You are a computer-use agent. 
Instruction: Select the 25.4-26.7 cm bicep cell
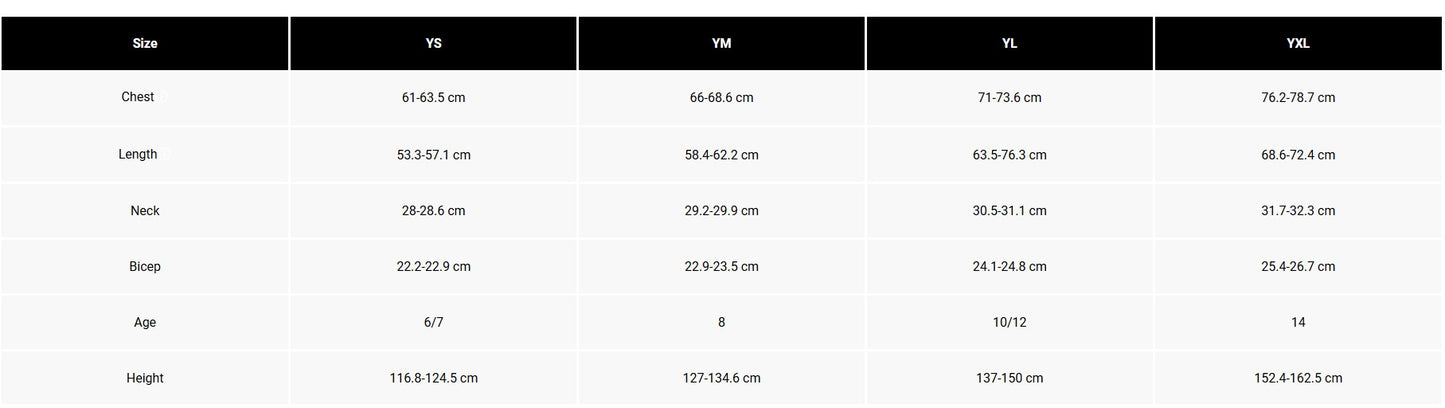click(1298, 267)
